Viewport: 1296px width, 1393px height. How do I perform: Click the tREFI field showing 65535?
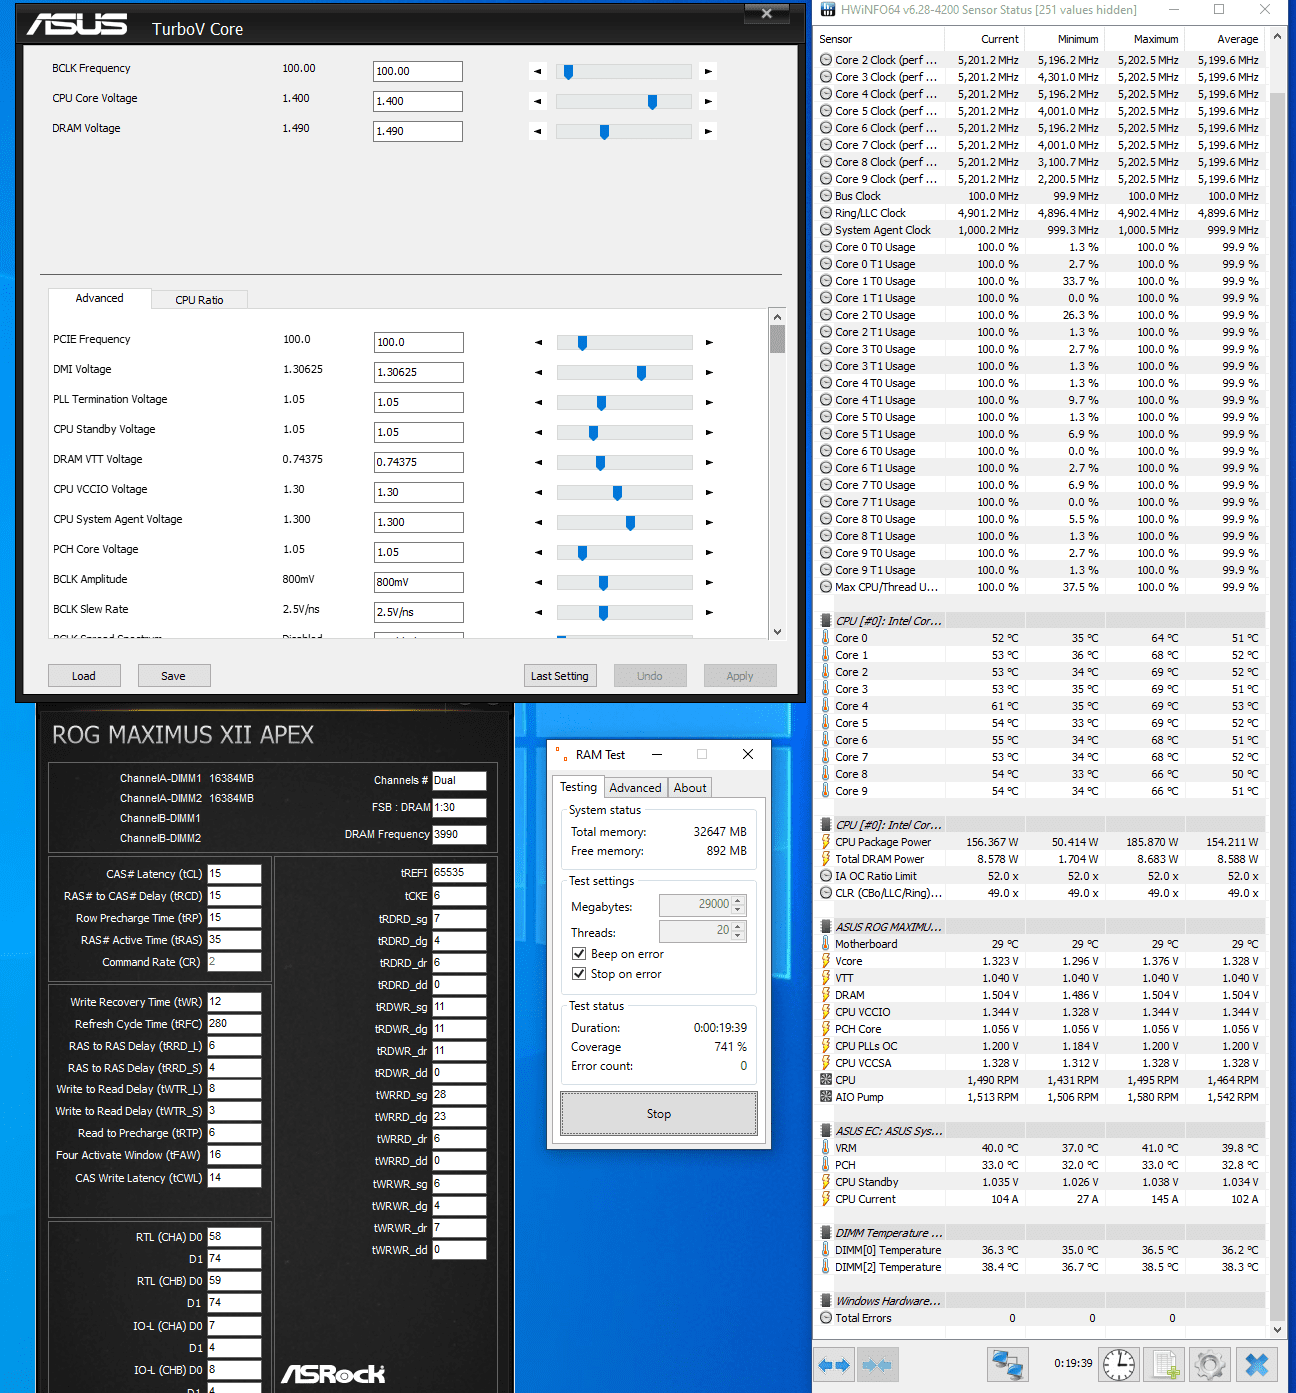[459, 873]
